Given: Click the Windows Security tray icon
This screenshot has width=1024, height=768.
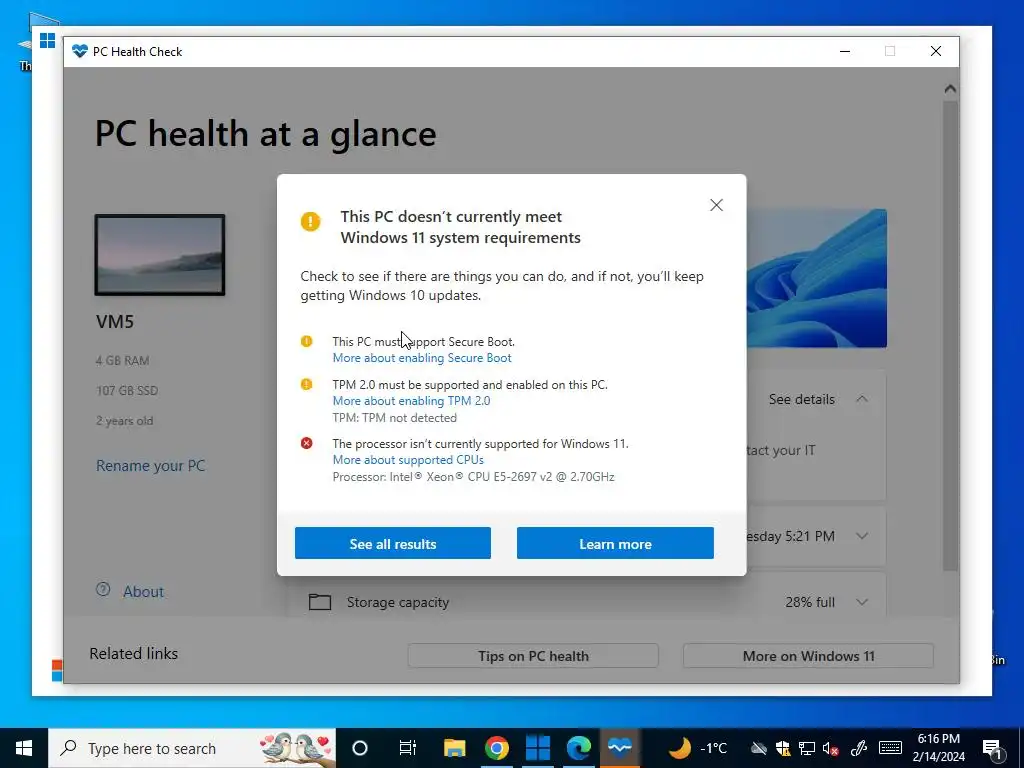Looking at the screenshot, I should click(x=782, y=748).
